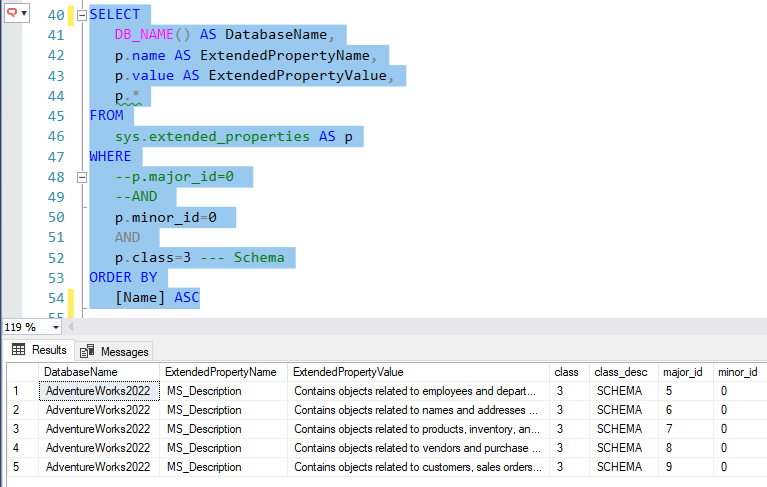Select the major_id column header
The height and width of the screenshot is (487, 767).
(x=685, y=372)
